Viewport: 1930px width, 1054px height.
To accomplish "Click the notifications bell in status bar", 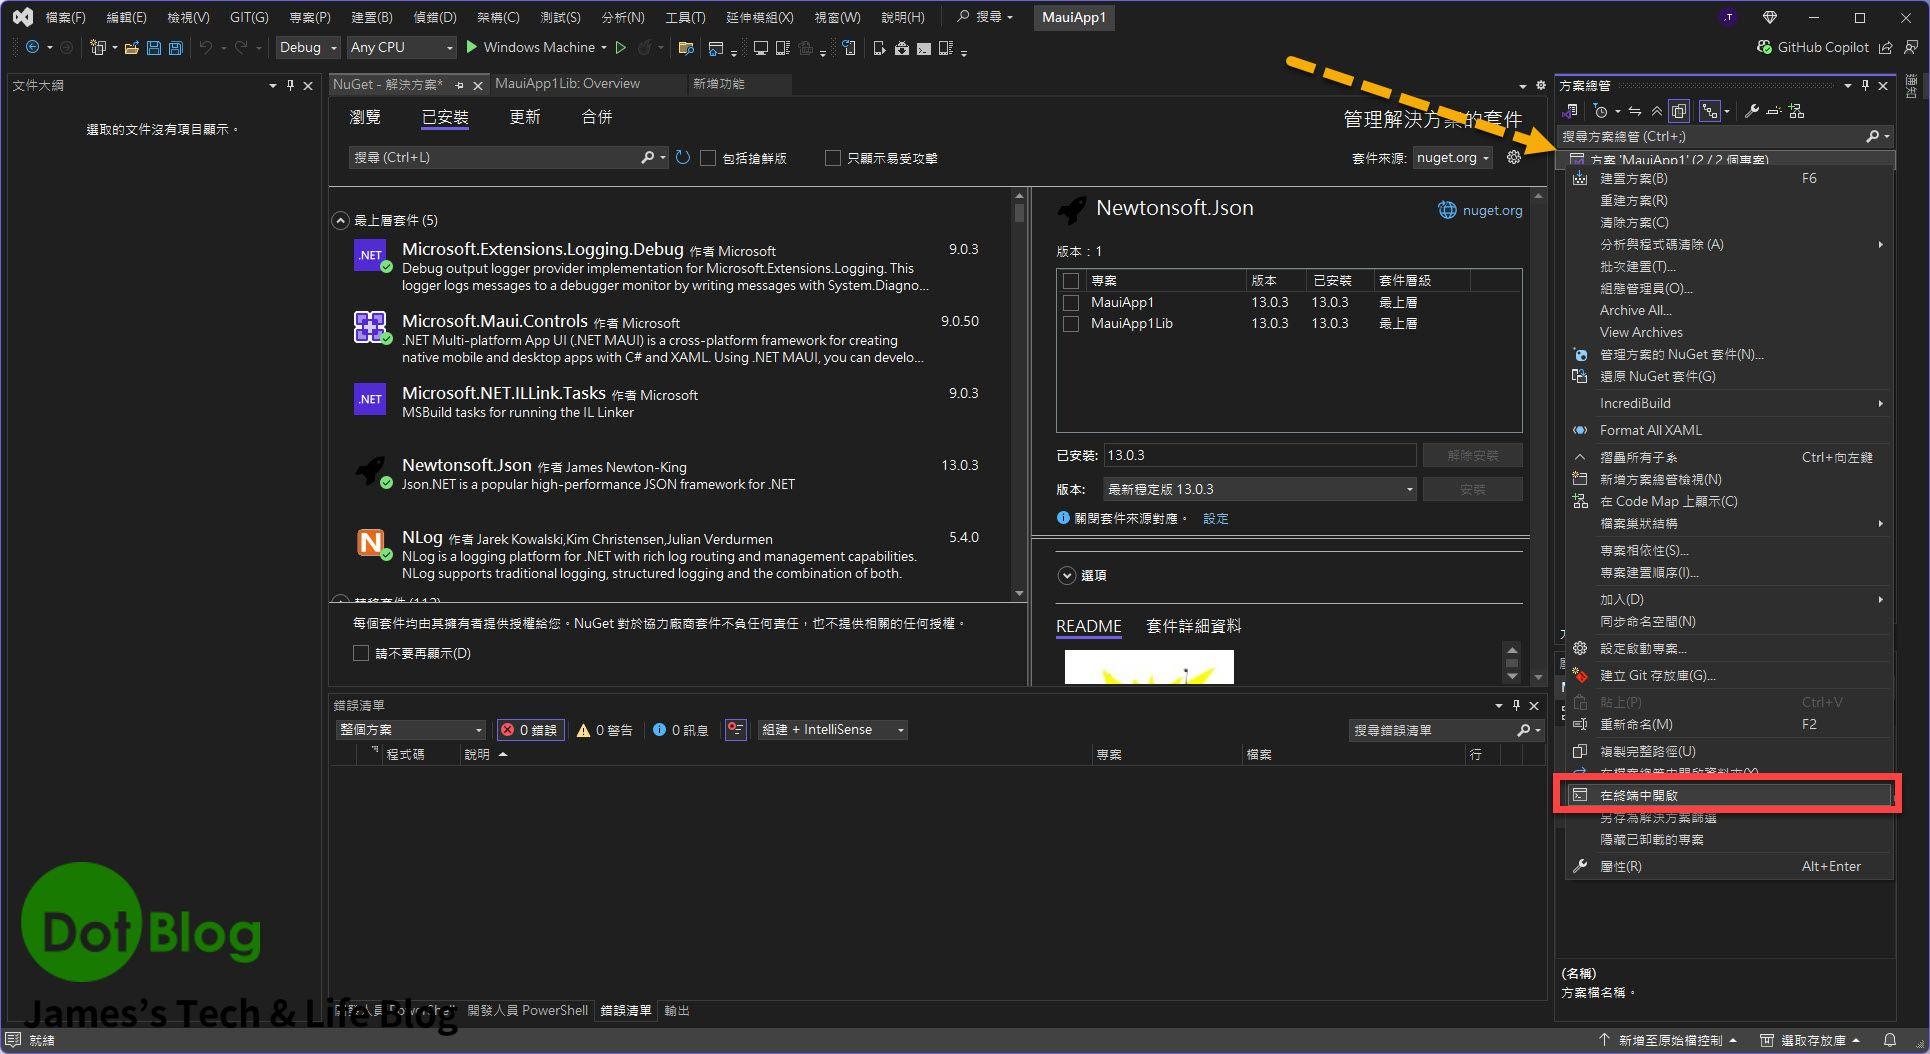I will [x=1889, y=1040].
